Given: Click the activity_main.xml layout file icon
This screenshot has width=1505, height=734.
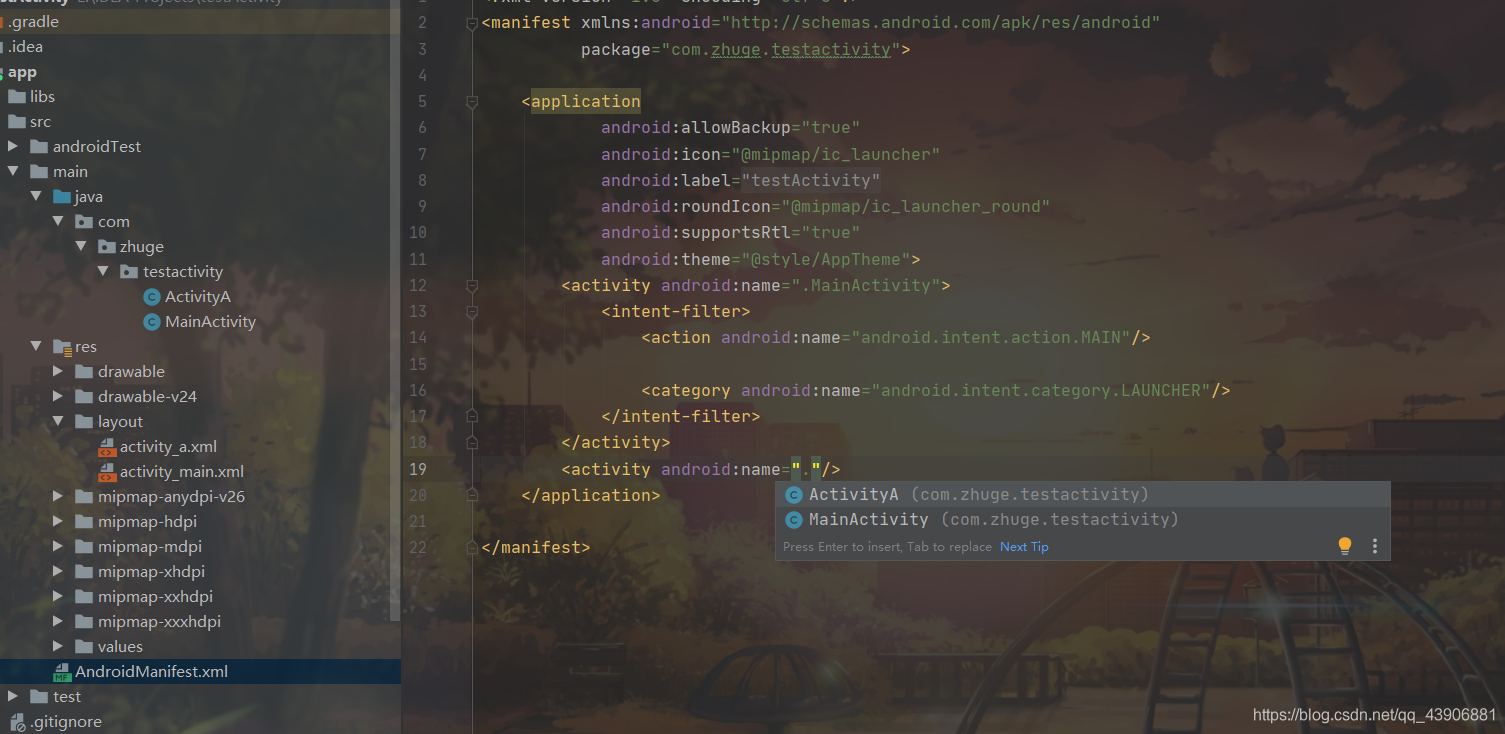Looking at the screenshot, I should coord(107,472).
